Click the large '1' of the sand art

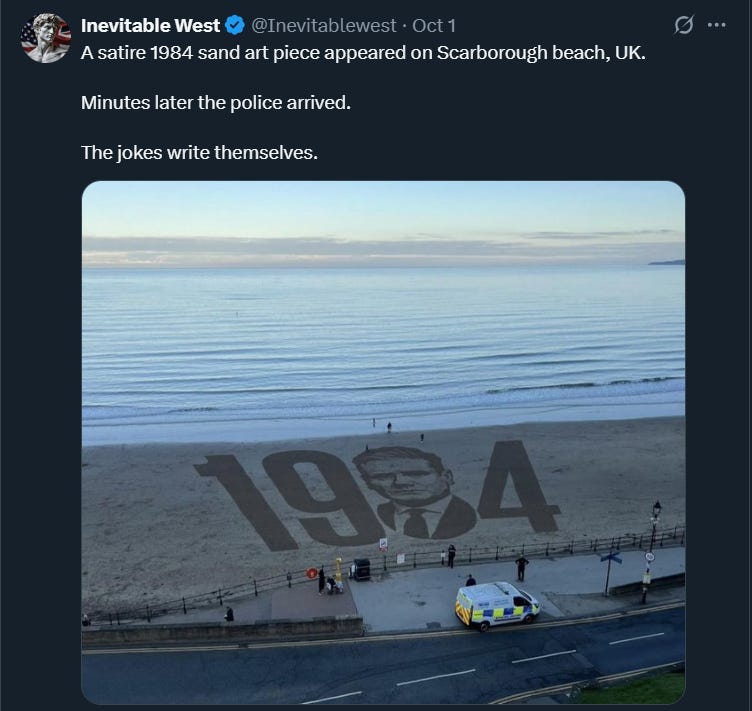click(x=247, y=502)
